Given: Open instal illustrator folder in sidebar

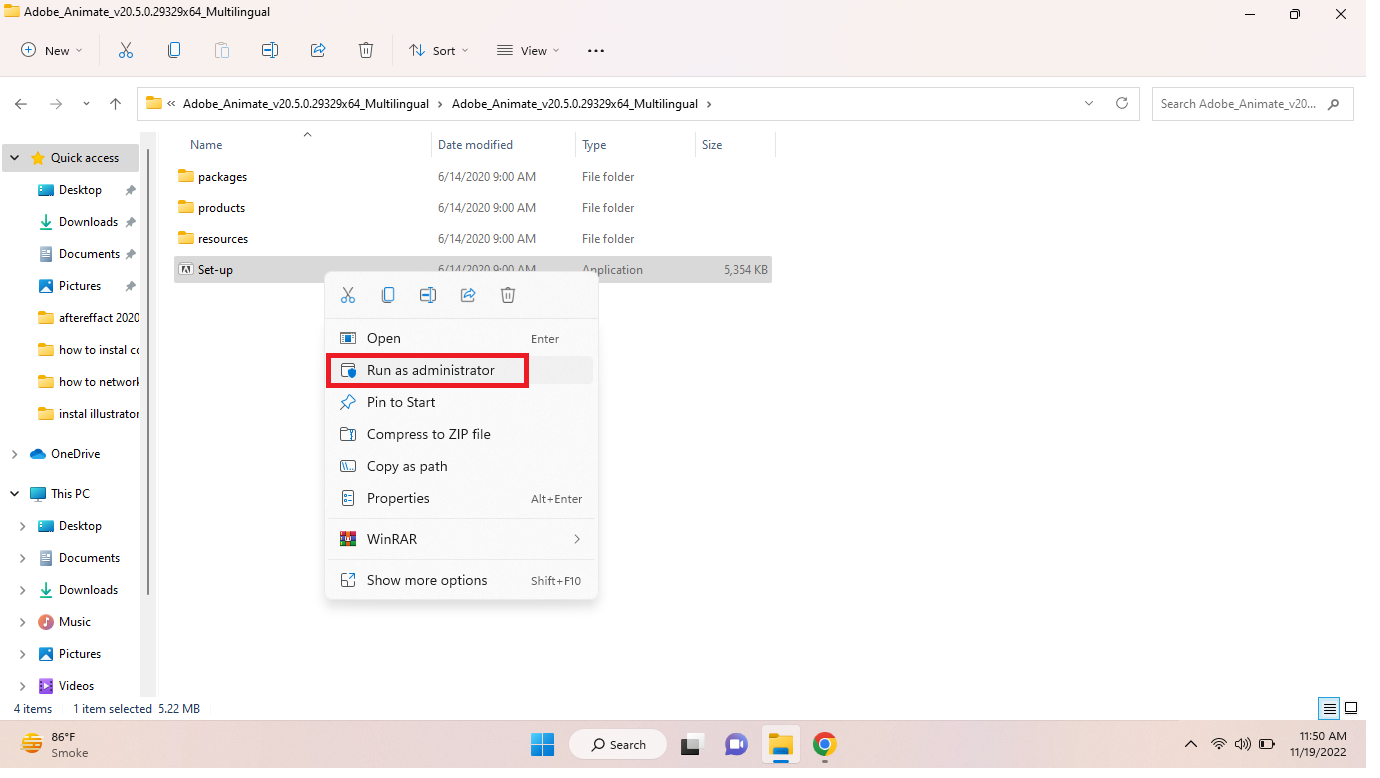Looking at the screenshot, I should point(88,414).
